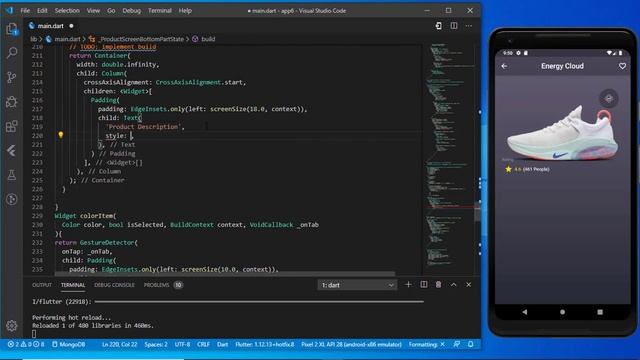Viewport: 640px width, 360px height.
Task: Click the feedback icon in status bar
Action: pos(457,344)
